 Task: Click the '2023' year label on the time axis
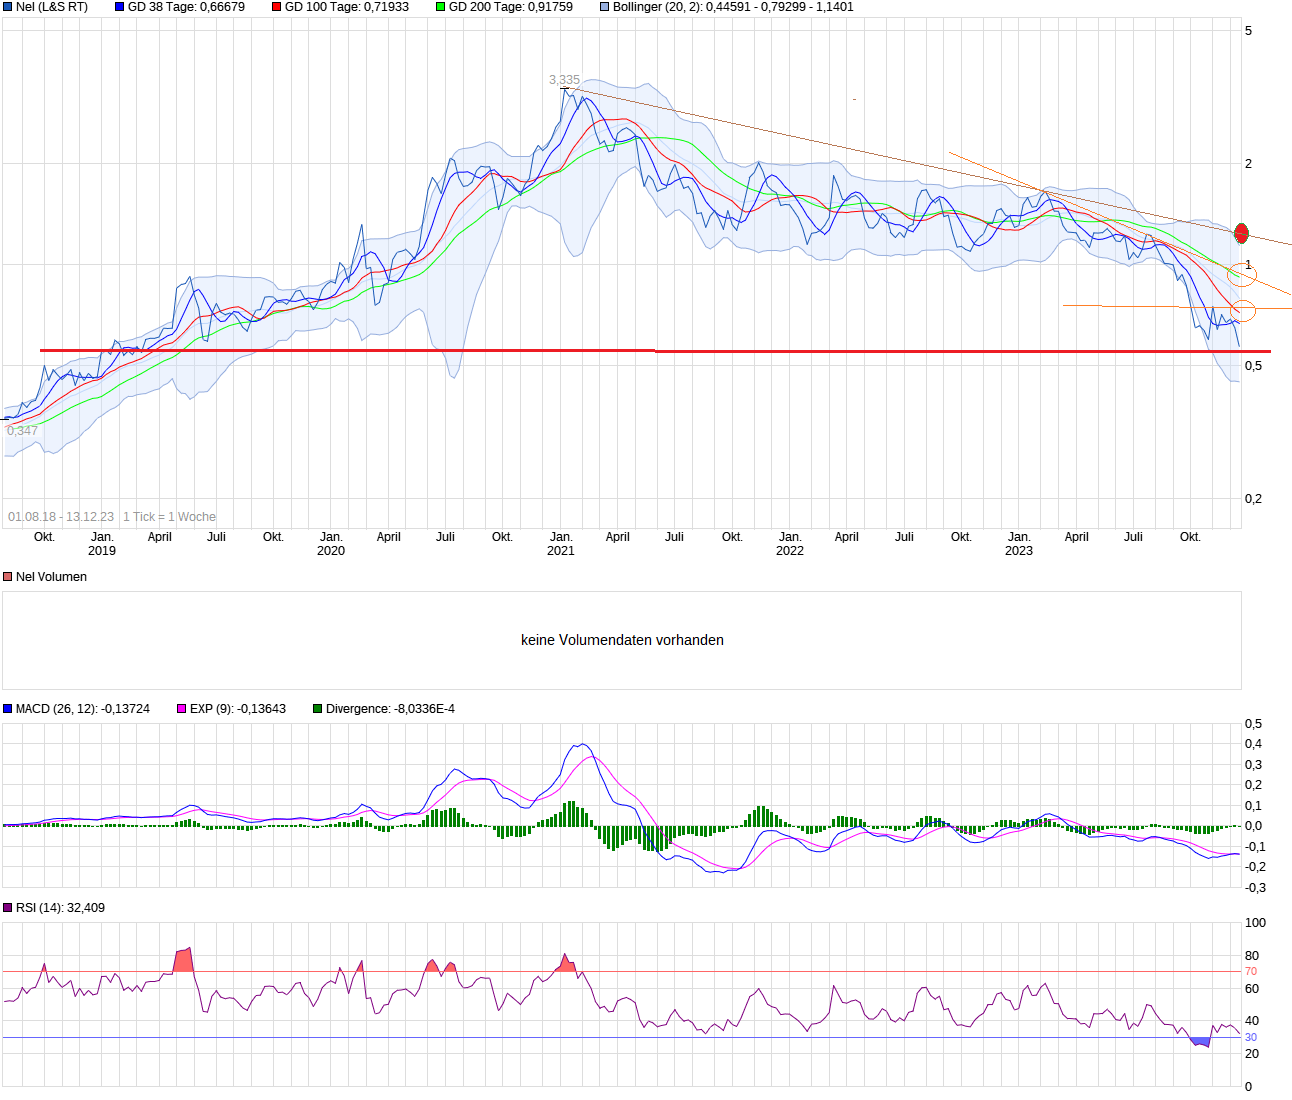pyautogui.click(x=1019, y=551)
